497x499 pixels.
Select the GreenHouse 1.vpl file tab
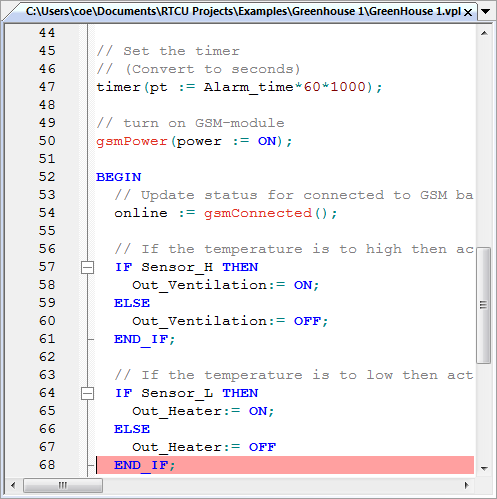(243, 12)
